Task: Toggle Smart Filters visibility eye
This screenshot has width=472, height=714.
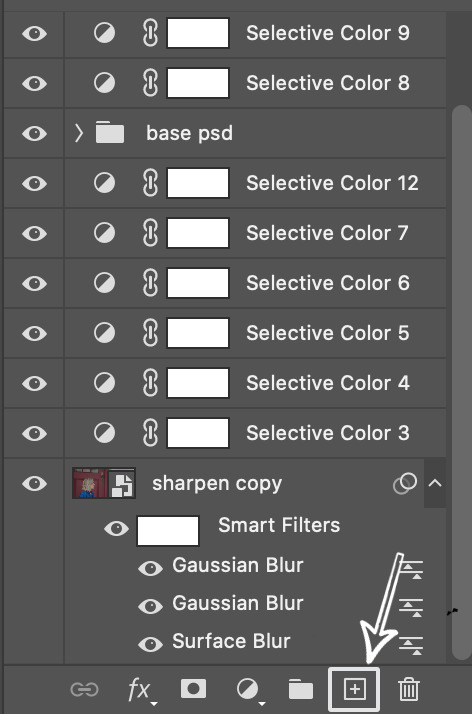Action: point(117,529)
